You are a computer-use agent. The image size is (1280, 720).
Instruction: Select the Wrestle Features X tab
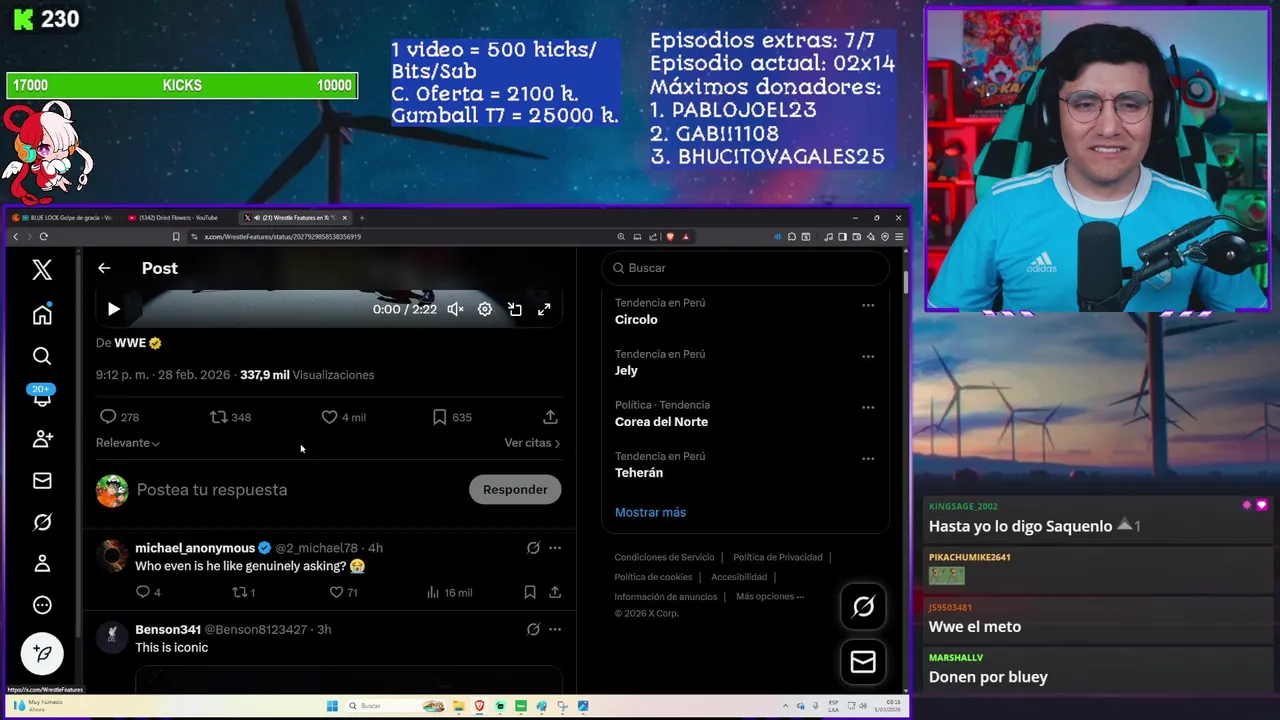click(297, 218)
